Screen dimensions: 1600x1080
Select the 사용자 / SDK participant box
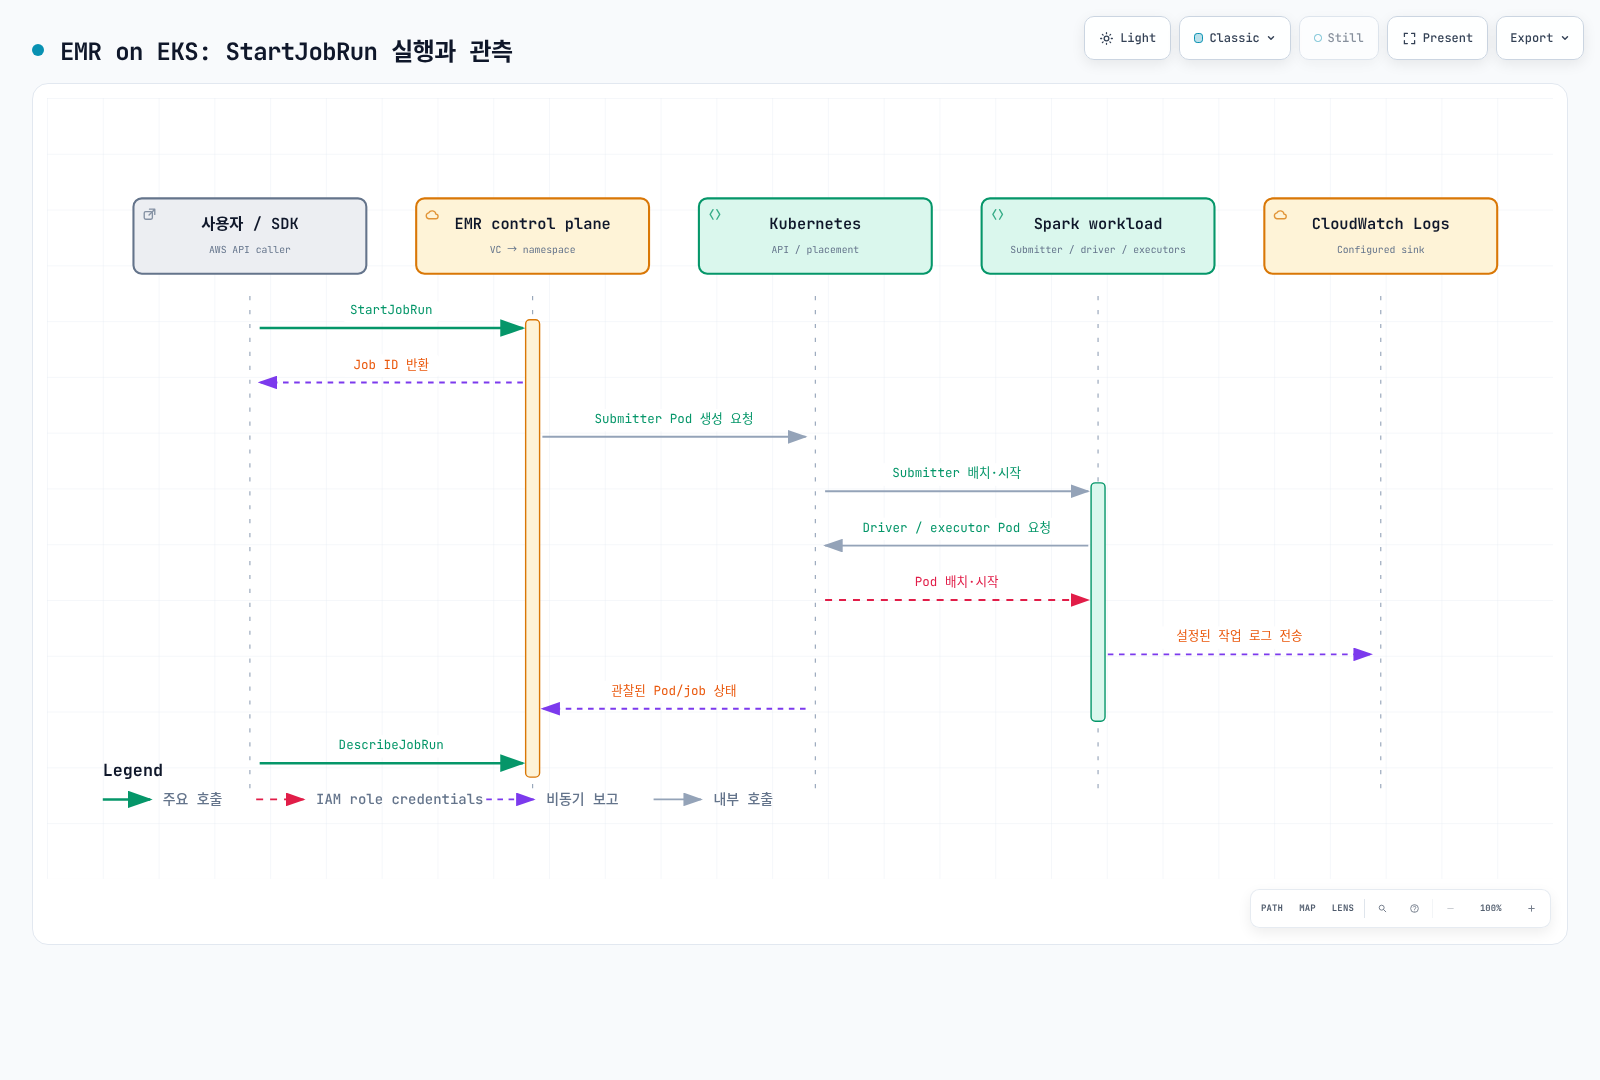point(250,236)
